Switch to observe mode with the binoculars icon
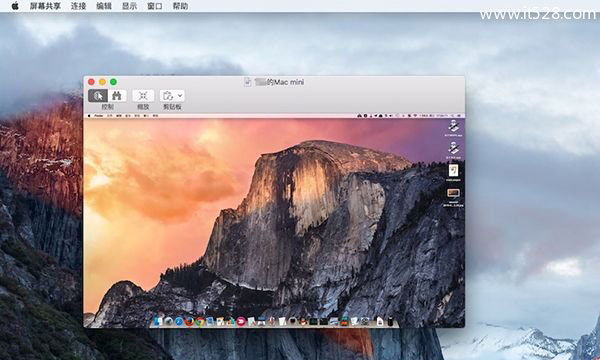The width and height of the screenshot is (600, 360). coord(117,96)
